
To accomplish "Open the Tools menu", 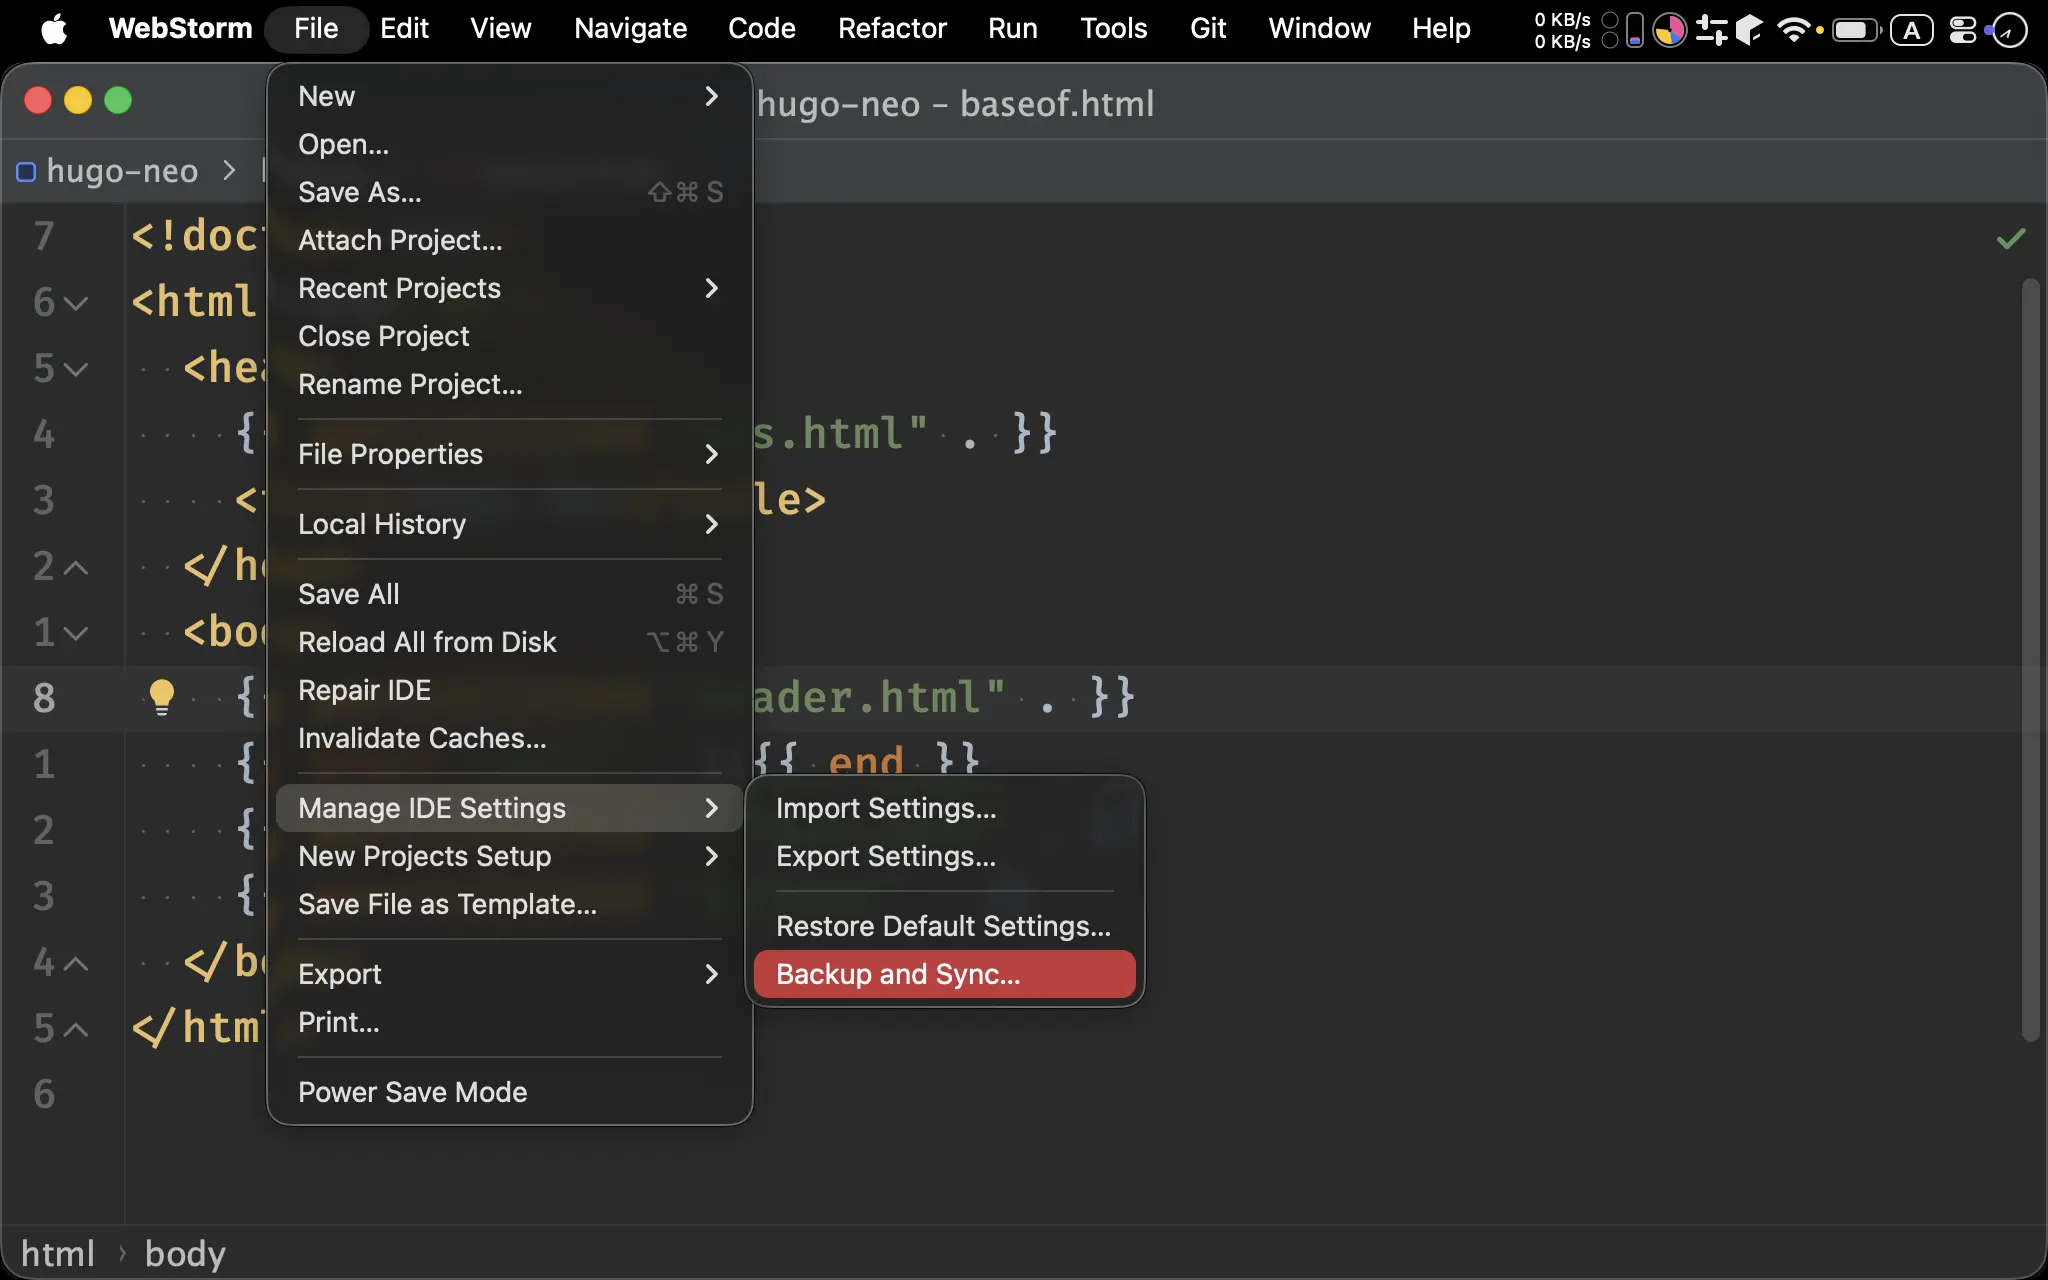I will pos(1114,29).
